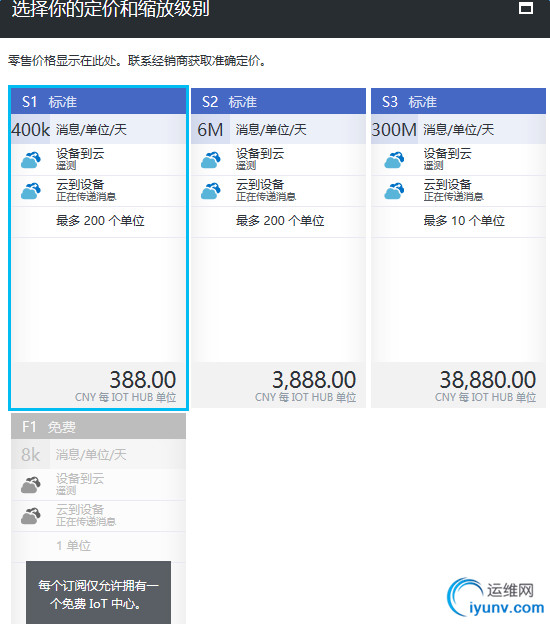Click the 每个订阅仅允许拥有一个免费 IoT 中心 notice

98,595
